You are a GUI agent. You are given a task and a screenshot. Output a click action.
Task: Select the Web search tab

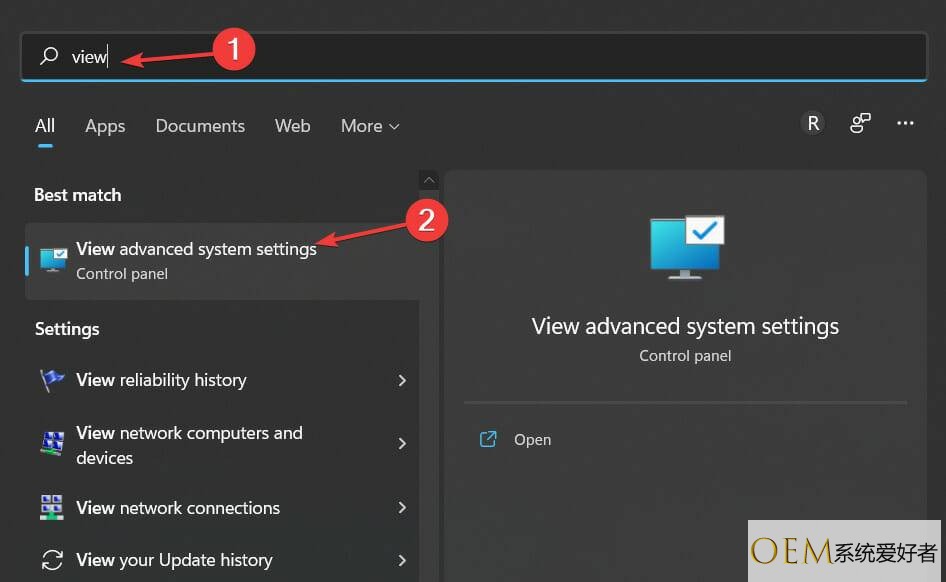[292, 126]
